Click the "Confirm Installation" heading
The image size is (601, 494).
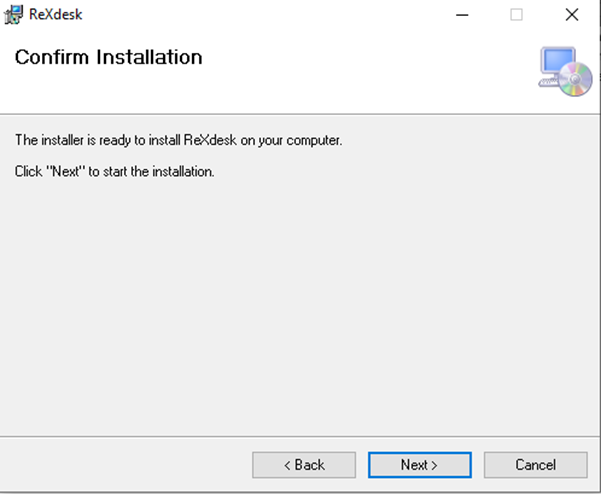108,57
